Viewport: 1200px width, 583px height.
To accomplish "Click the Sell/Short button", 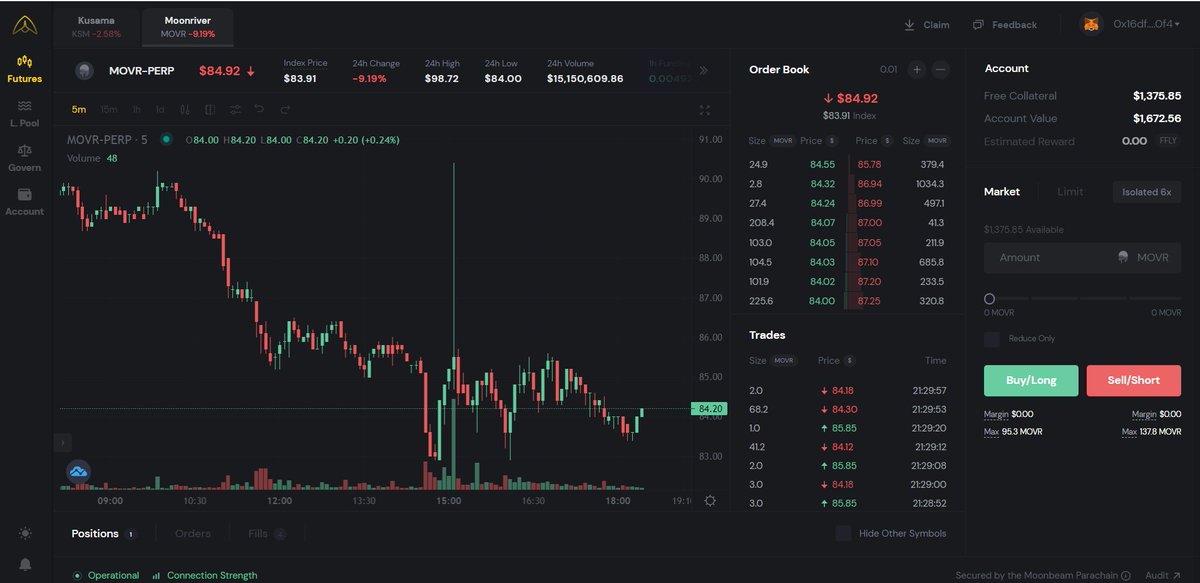I will click(1134, 381).
